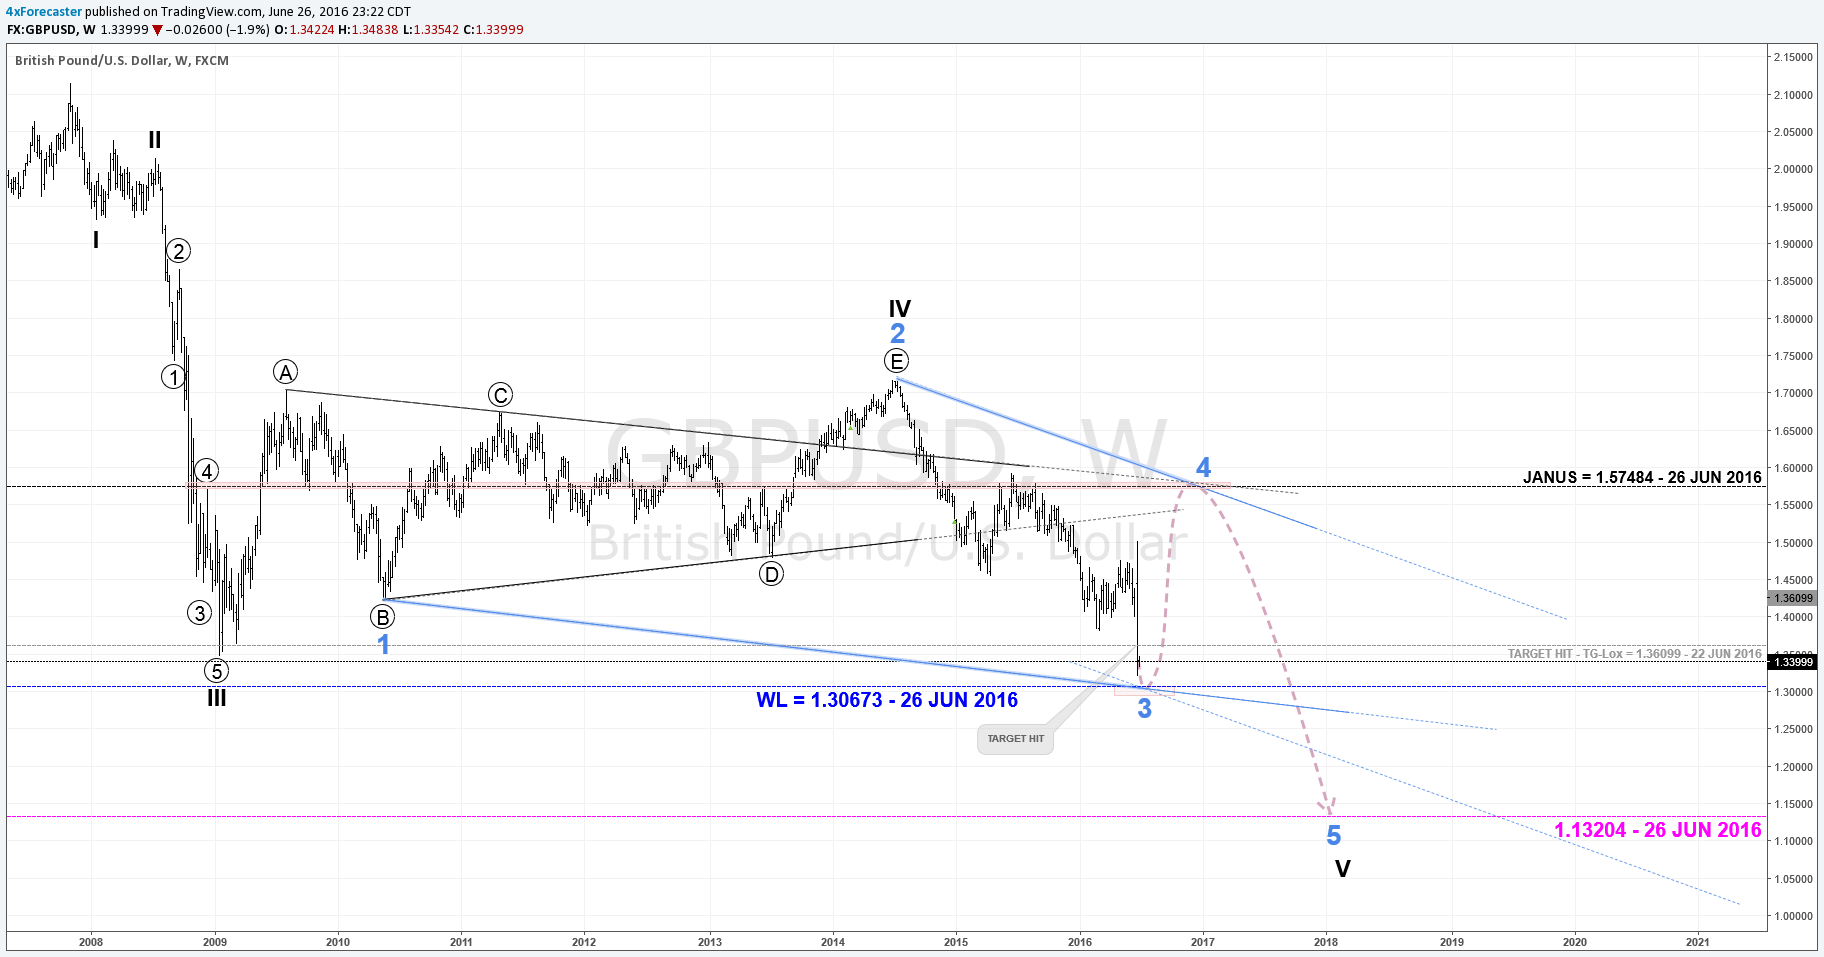Select the circled B wave label
The width and height of the screenshot is (1824, 957).
(x=382, y=617)
